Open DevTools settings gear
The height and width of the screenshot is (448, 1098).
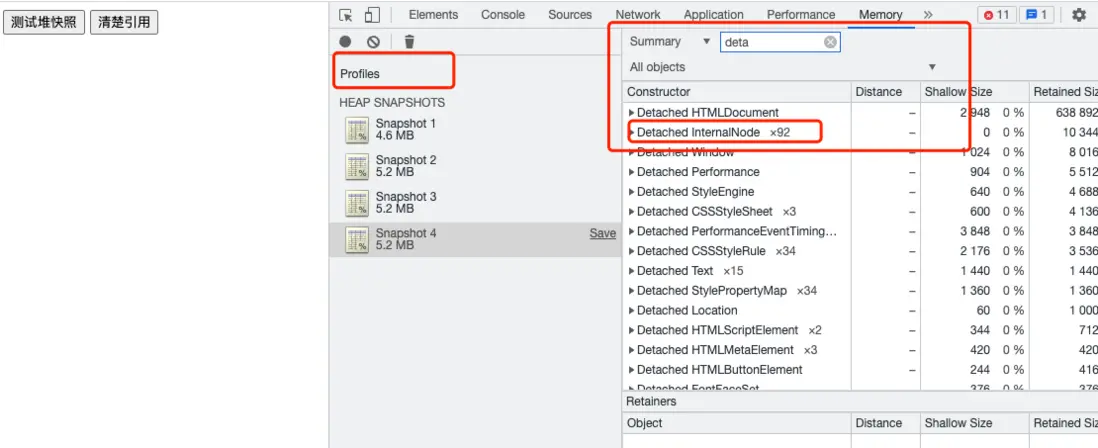tap(1079, 15)
